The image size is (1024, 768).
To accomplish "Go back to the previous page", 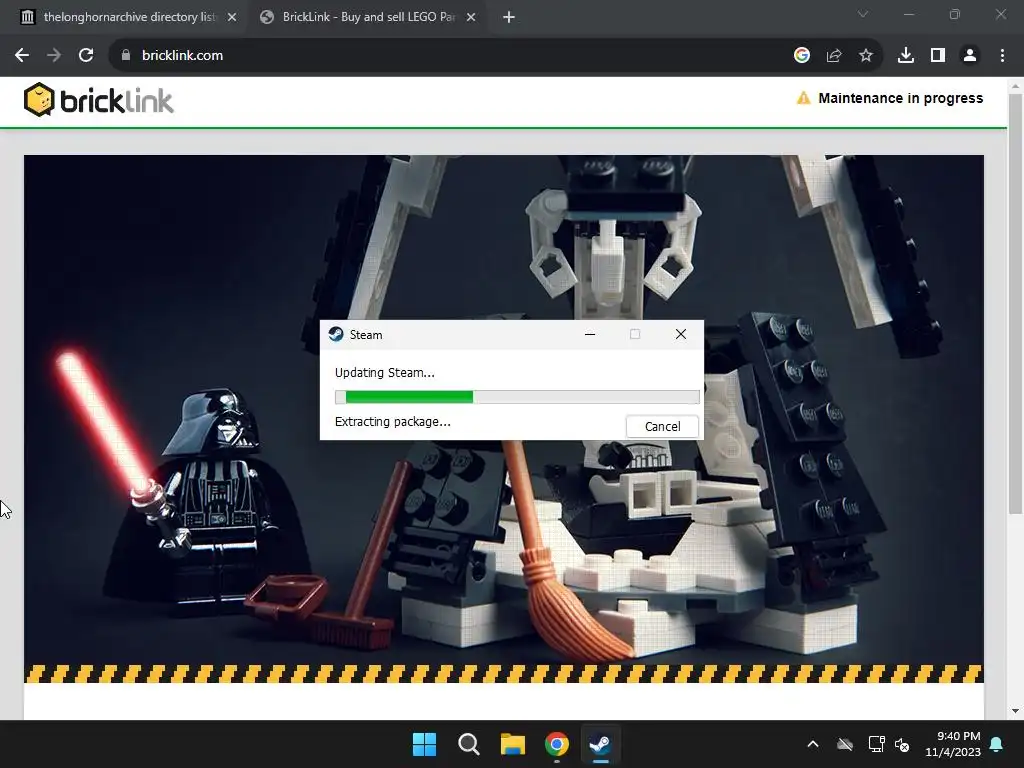I will [x=22, y=56].
